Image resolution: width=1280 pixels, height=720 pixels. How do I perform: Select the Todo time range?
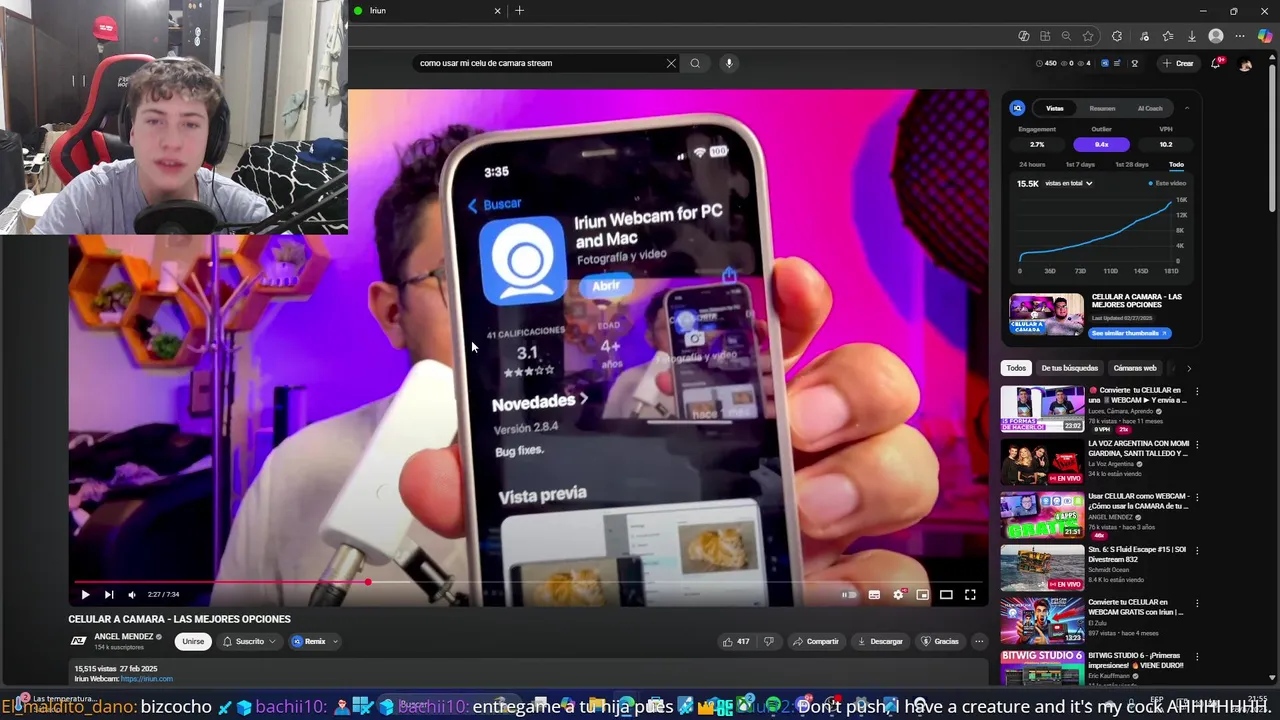pyautogui.click(x=1176, y=164)
